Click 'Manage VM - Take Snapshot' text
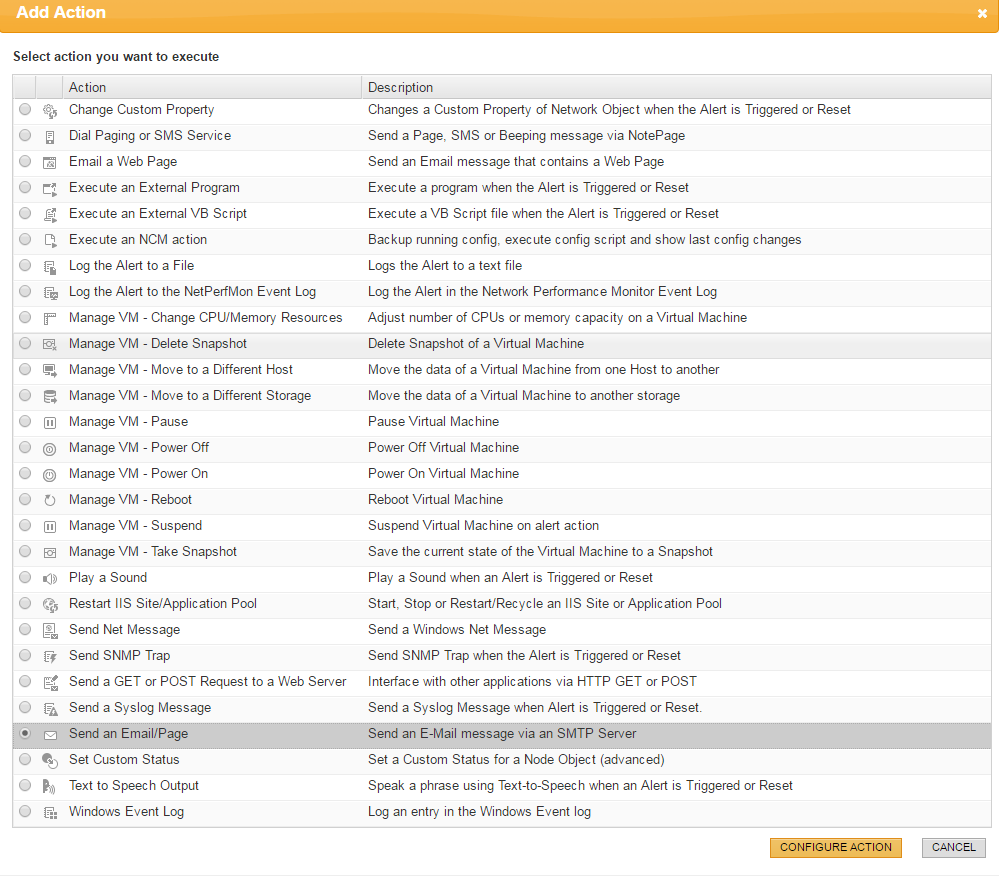The image size is (999, 876). click(x=153, y=551)
